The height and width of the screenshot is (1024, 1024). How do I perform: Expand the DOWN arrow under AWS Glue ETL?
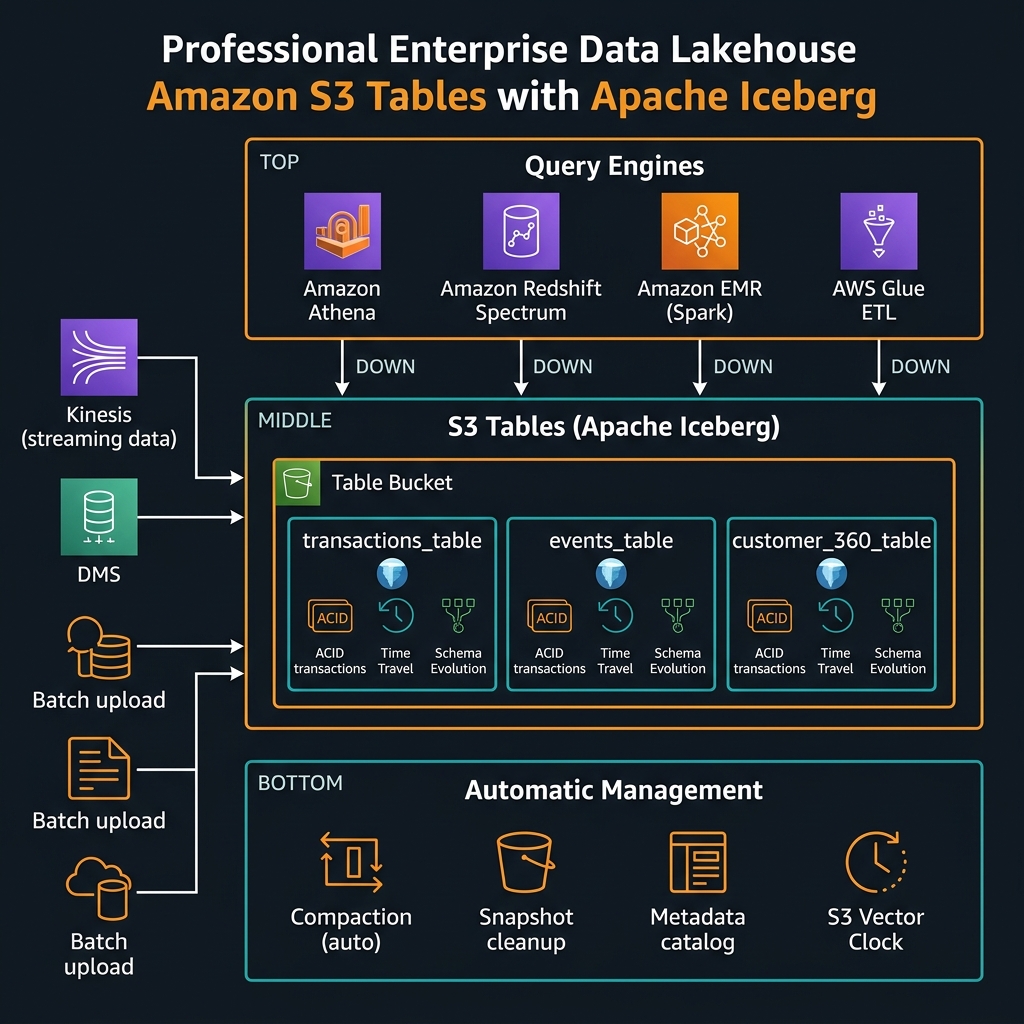tap(879, 367)
